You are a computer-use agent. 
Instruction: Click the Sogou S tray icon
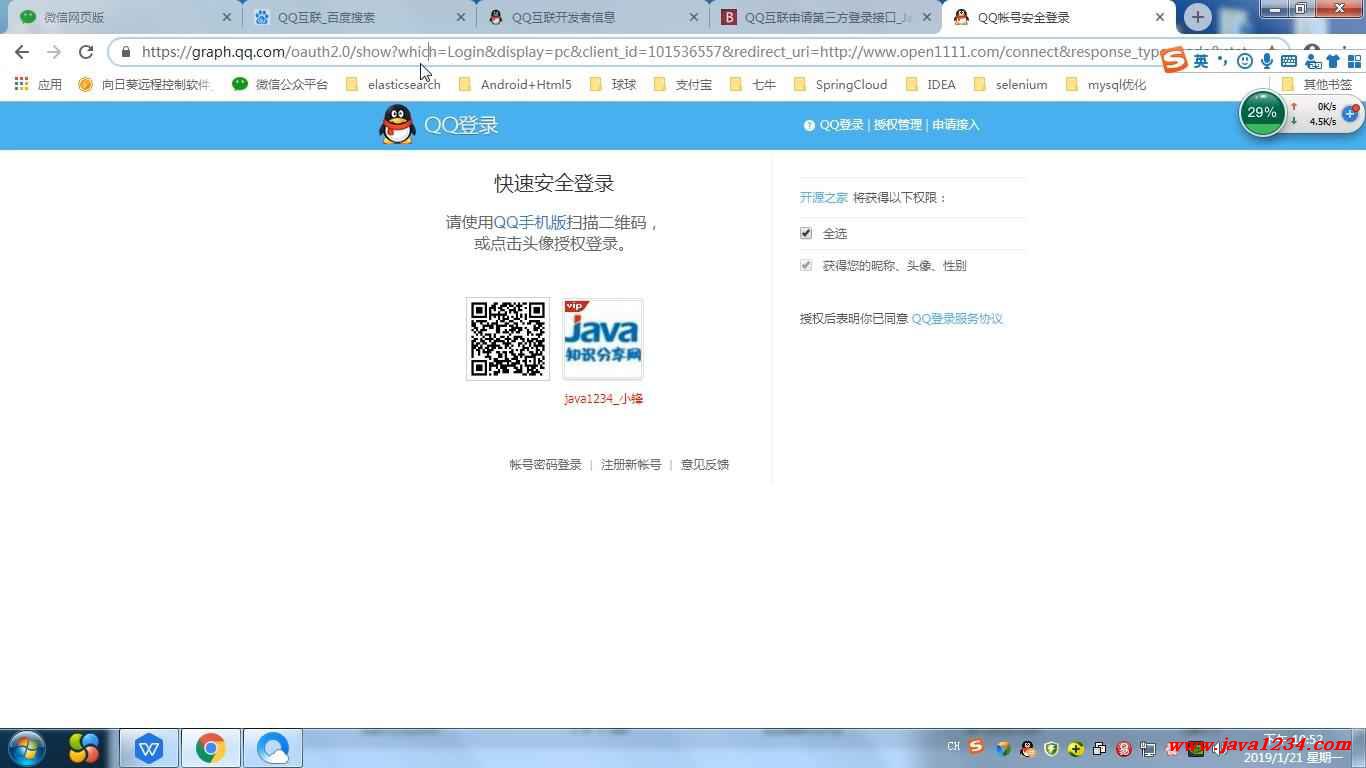976,747
